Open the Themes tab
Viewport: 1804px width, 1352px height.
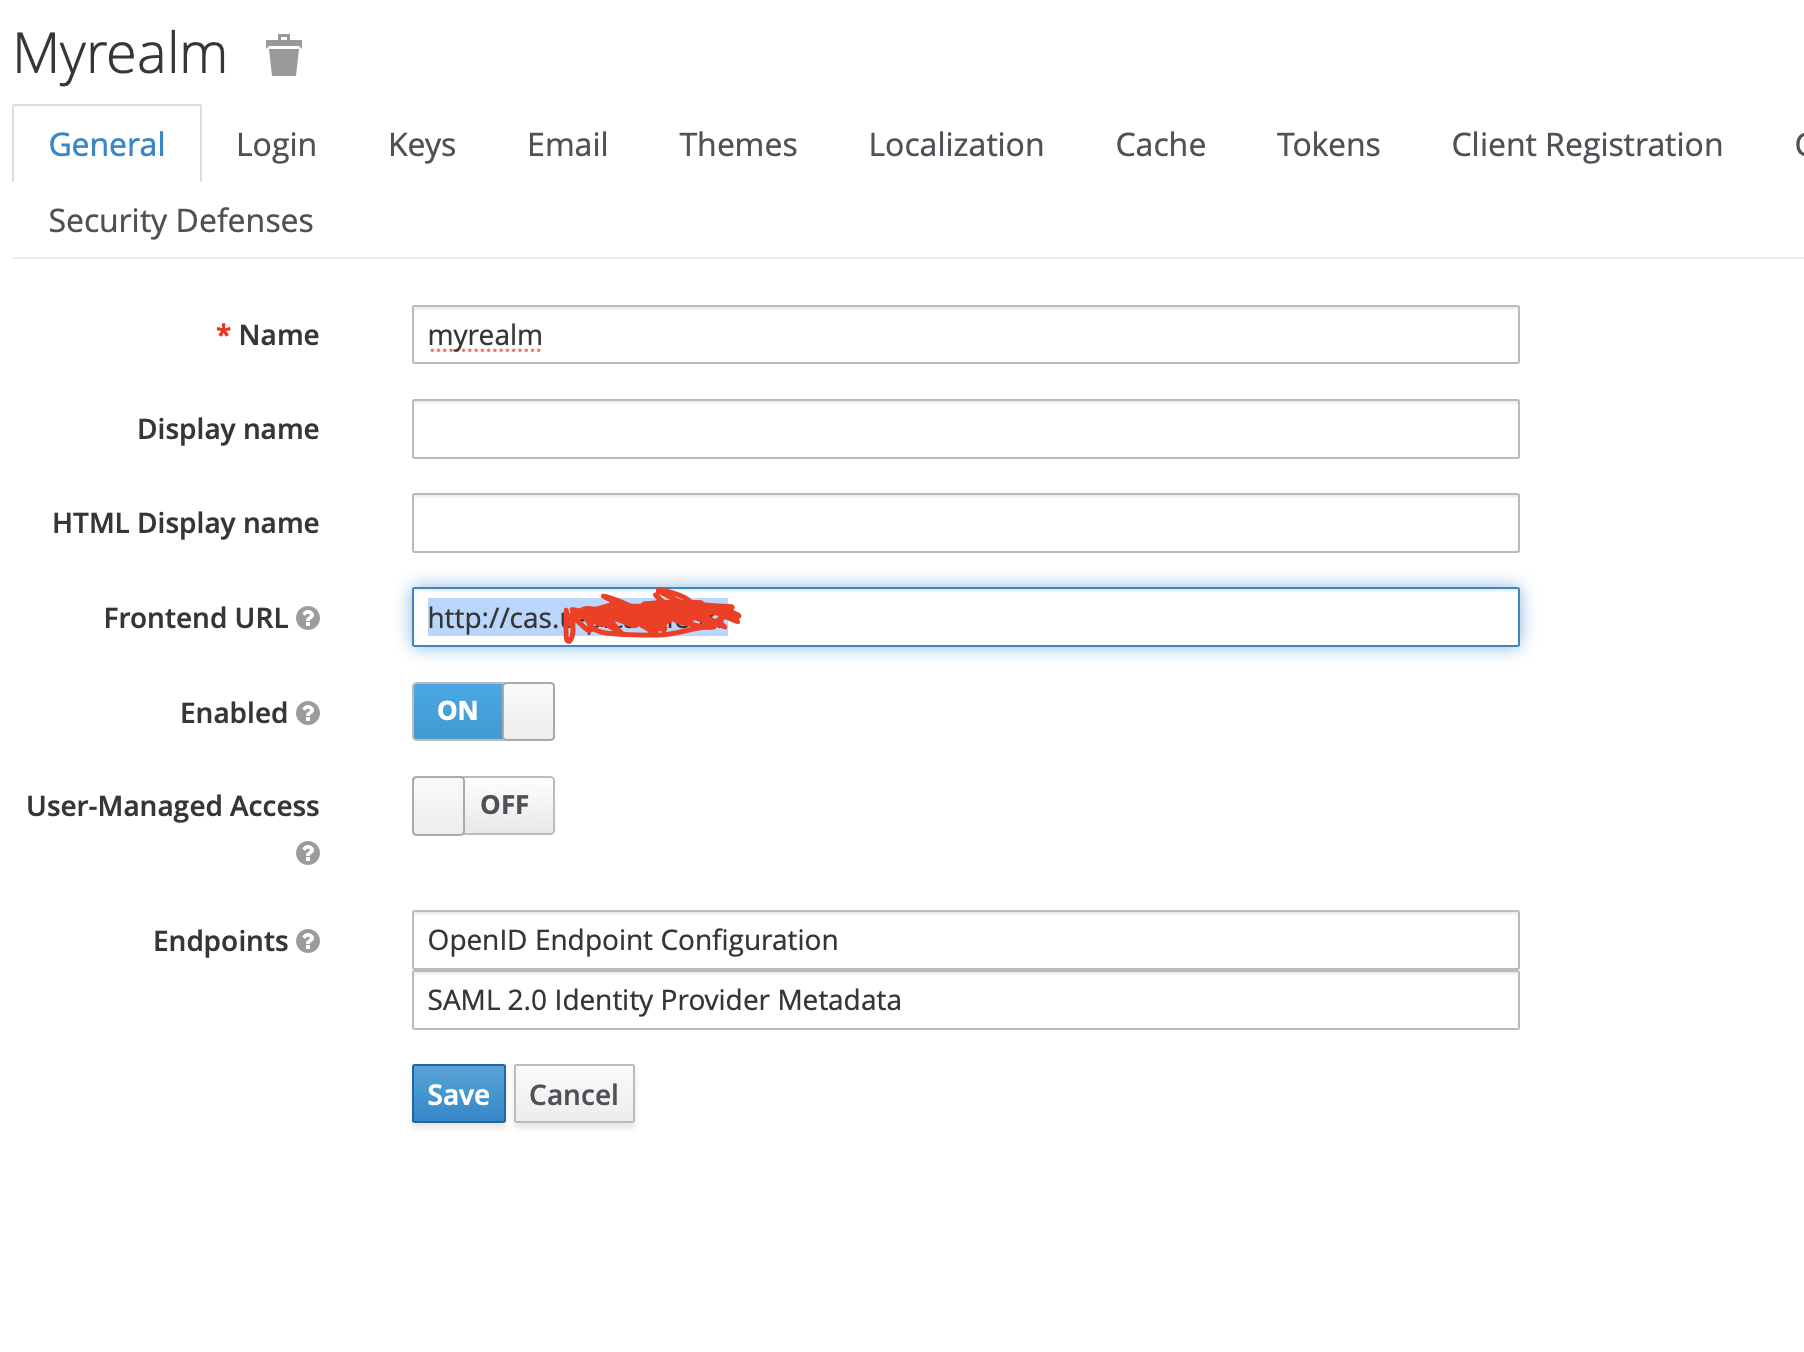coord(737,144)
